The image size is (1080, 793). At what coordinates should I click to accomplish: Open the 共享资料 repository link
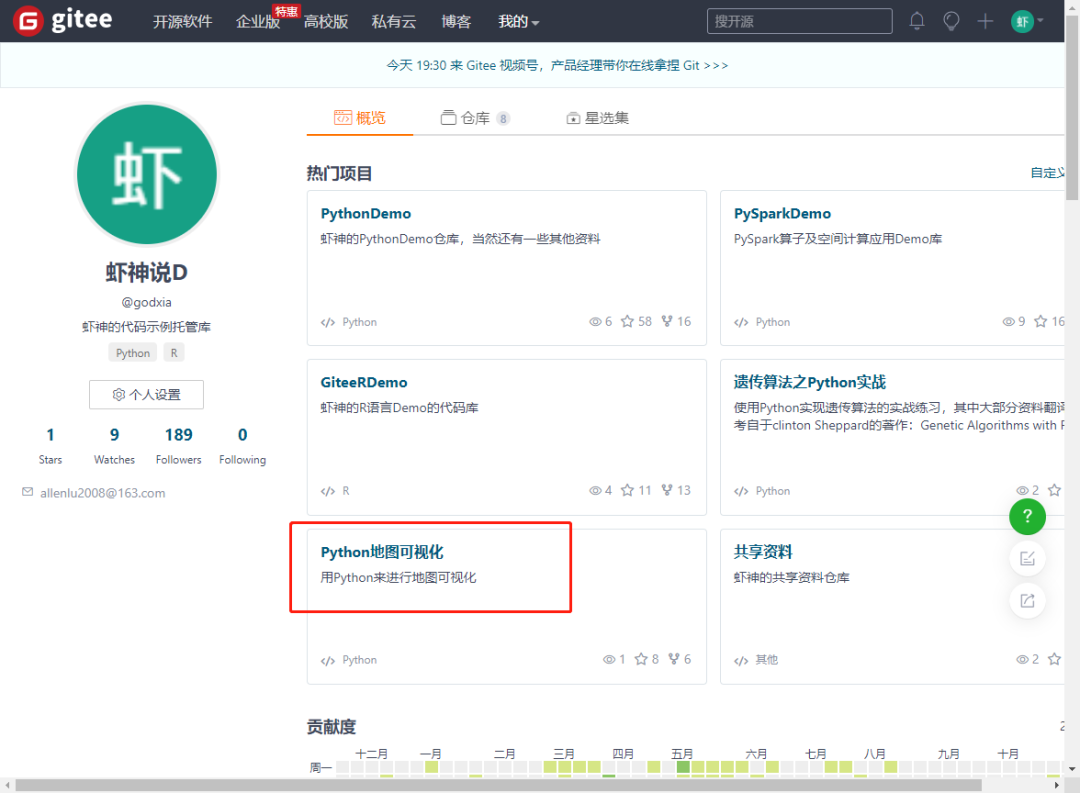pos(763,553)
